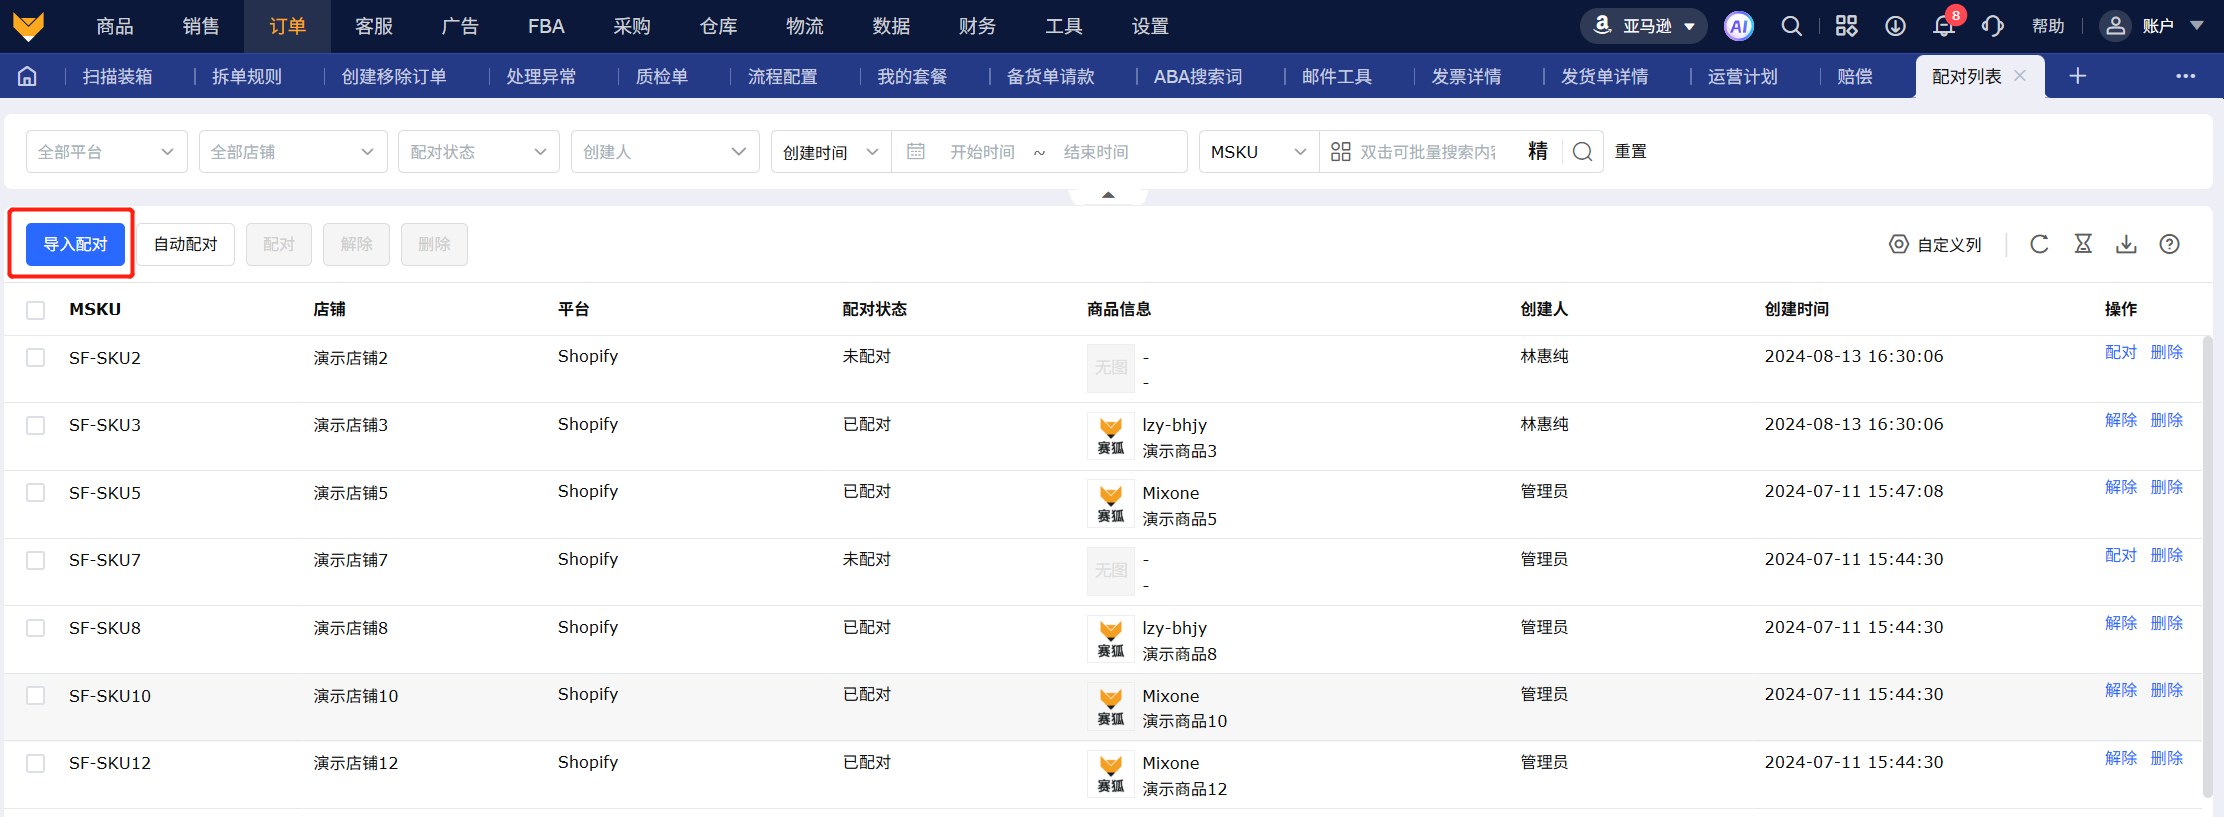The width and height of the screenshot is (2224, 817).
Task: Click the fox logo in the header
Action: click(x=29, y=26)
